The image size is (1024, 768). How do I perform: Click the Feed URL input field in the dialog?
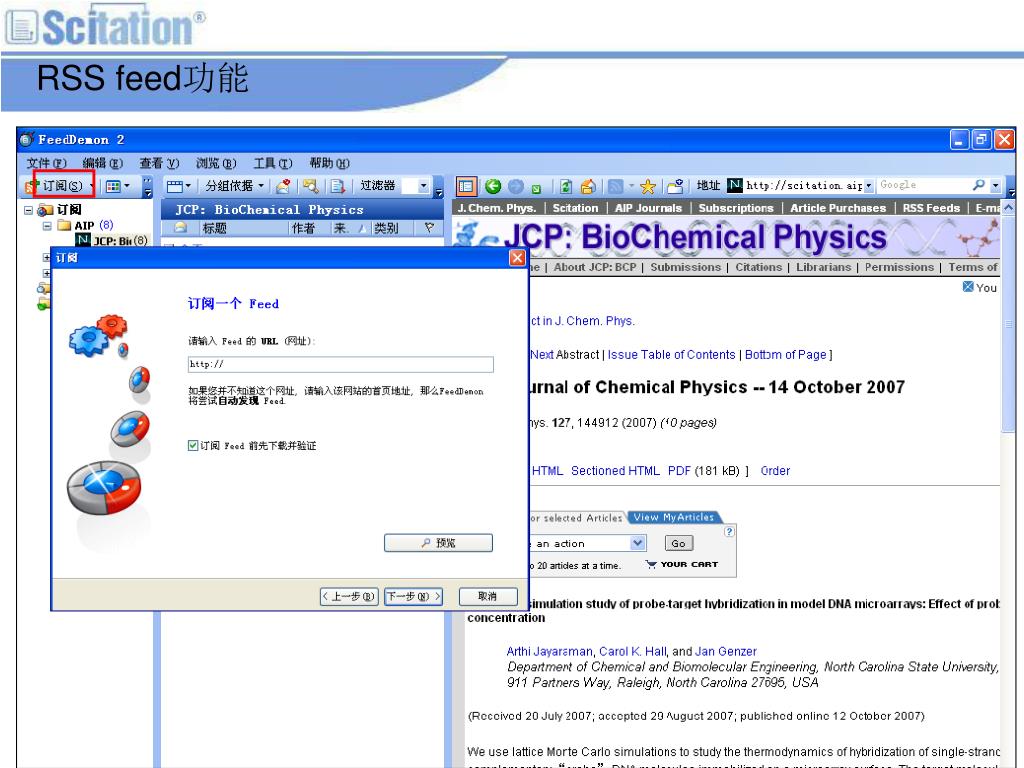(x=340, y=364)
